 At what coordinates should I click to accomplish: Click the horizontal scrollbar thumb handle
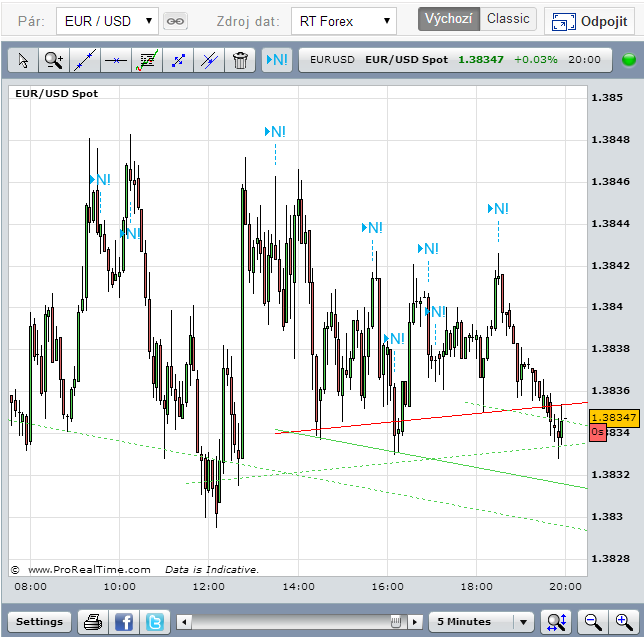coord(396,622)
